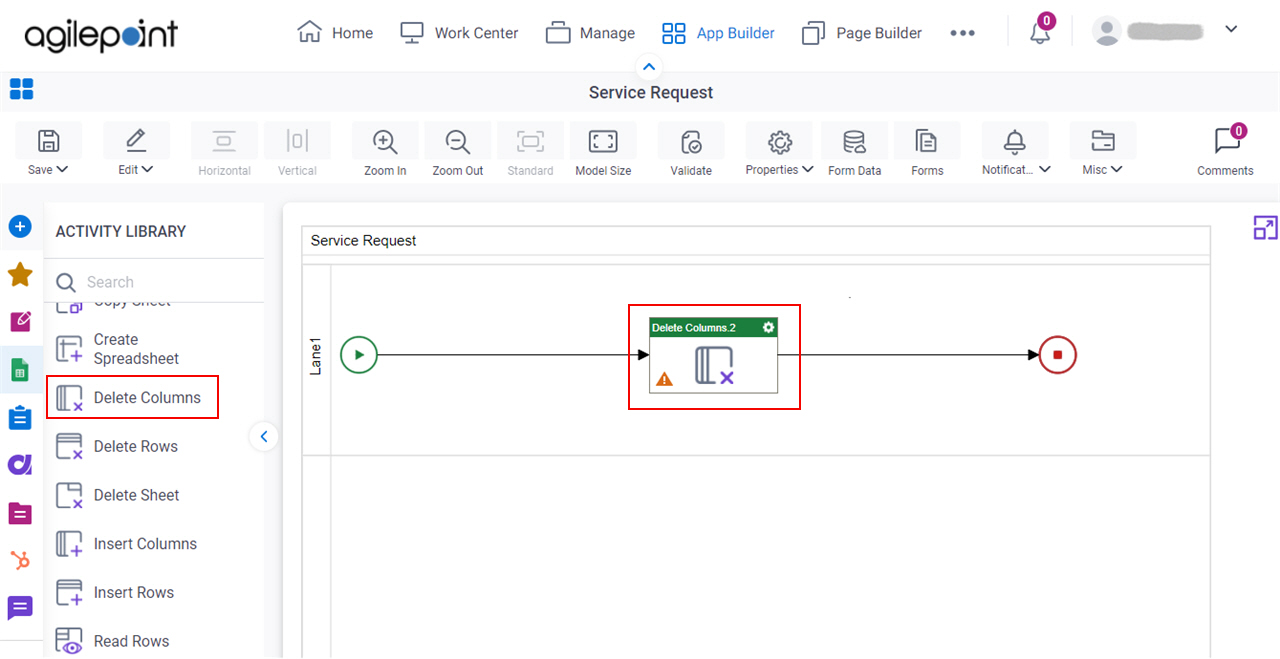The image size is (1280, 659).
Task: Click the red end event node
Action: (1057, 354)
